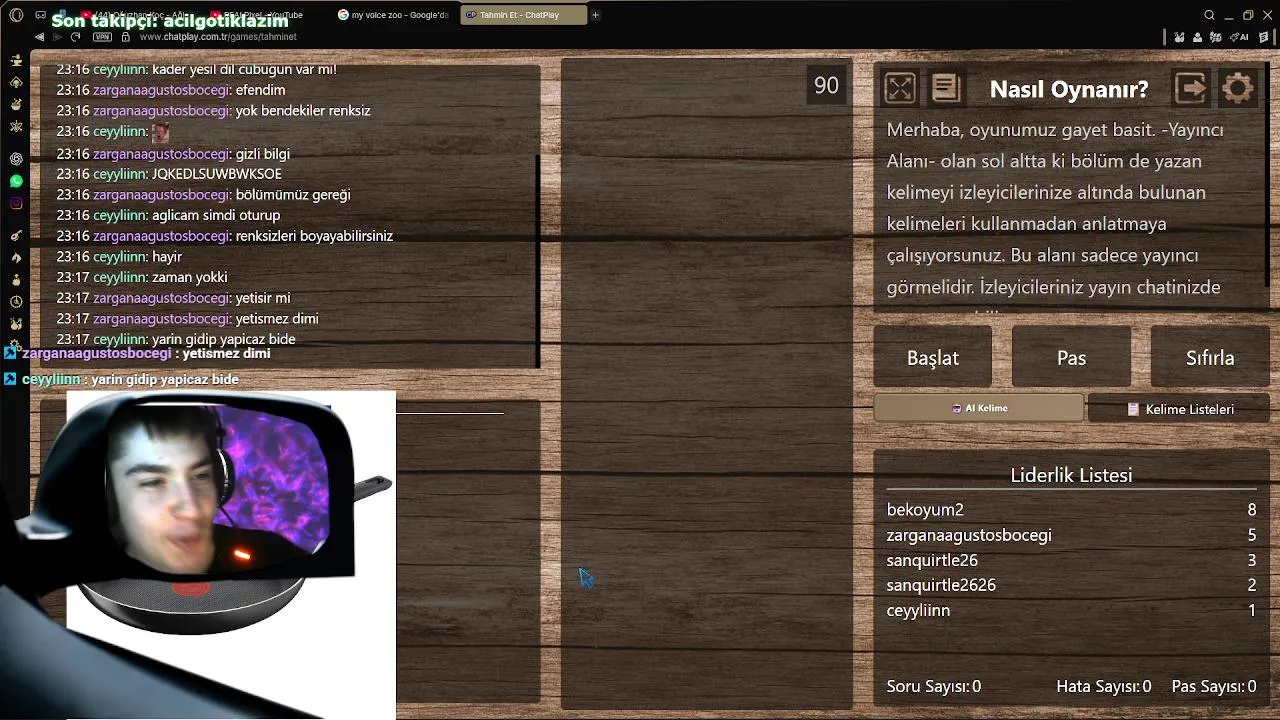
Task: Click zarganaagustosbocegi in Liderlik Listesi
Action: 969,535
